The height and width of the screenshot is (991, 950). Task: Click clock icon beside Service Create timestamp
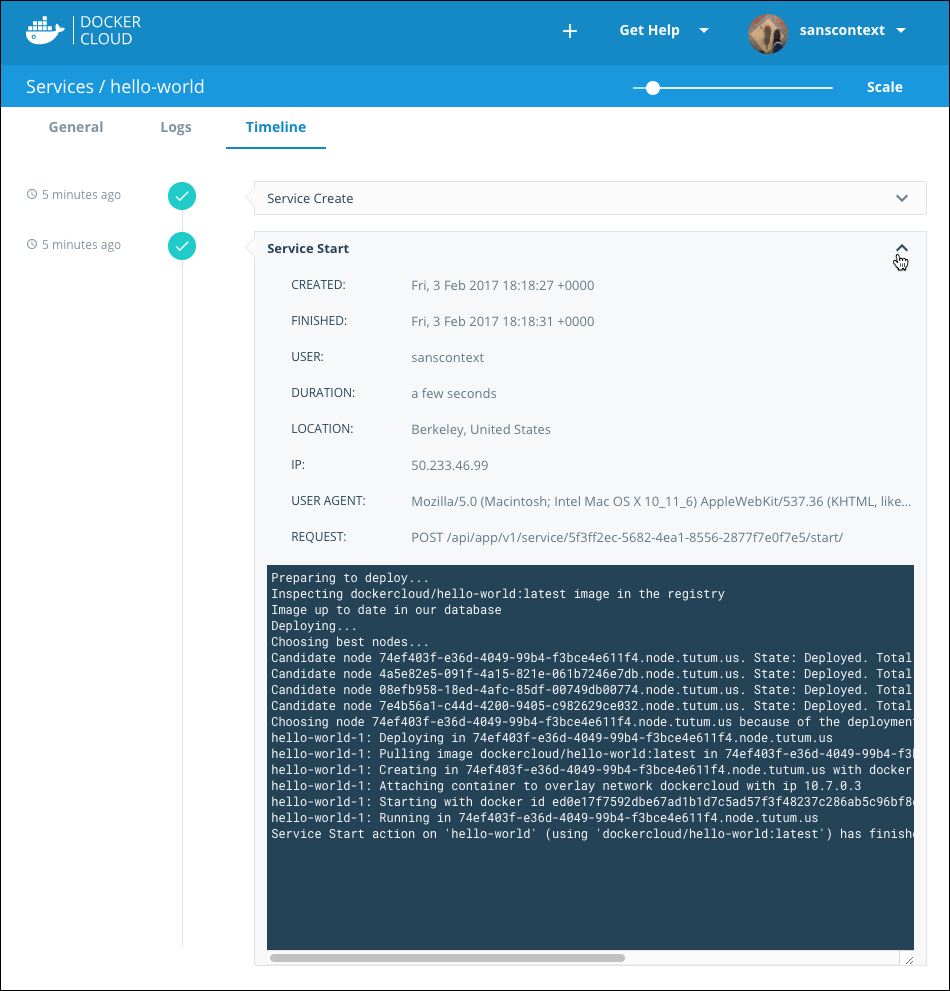coord(32,195)
